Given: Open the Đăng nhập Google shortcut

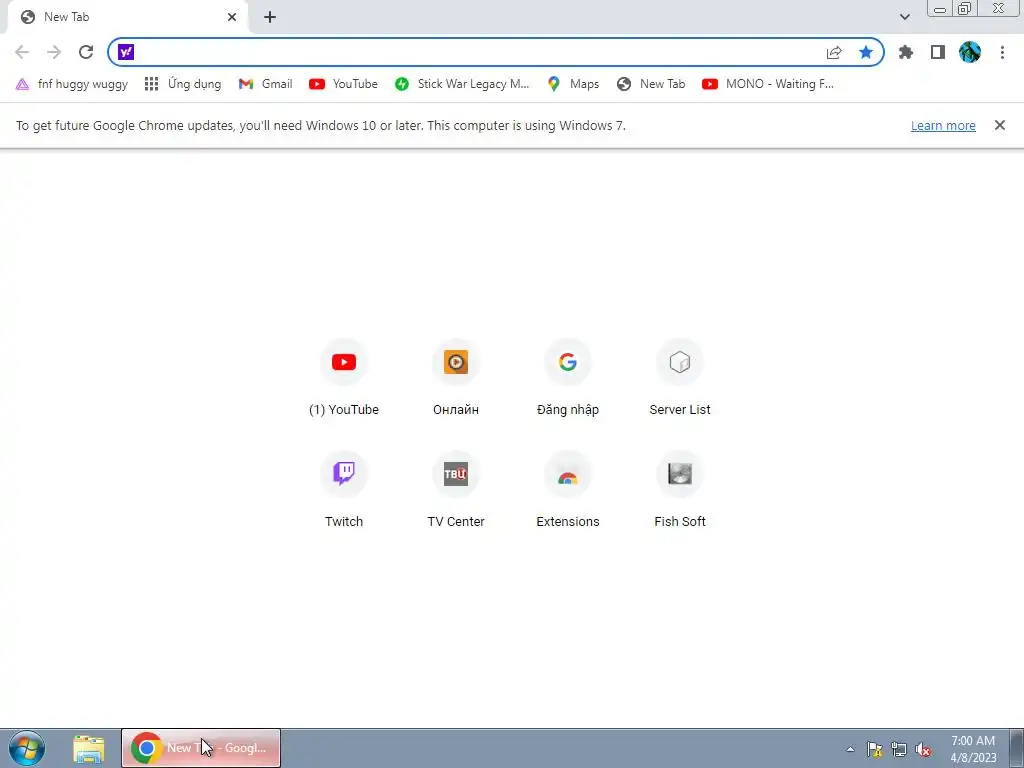Looking at the screenshot, I should coord(568,379).
